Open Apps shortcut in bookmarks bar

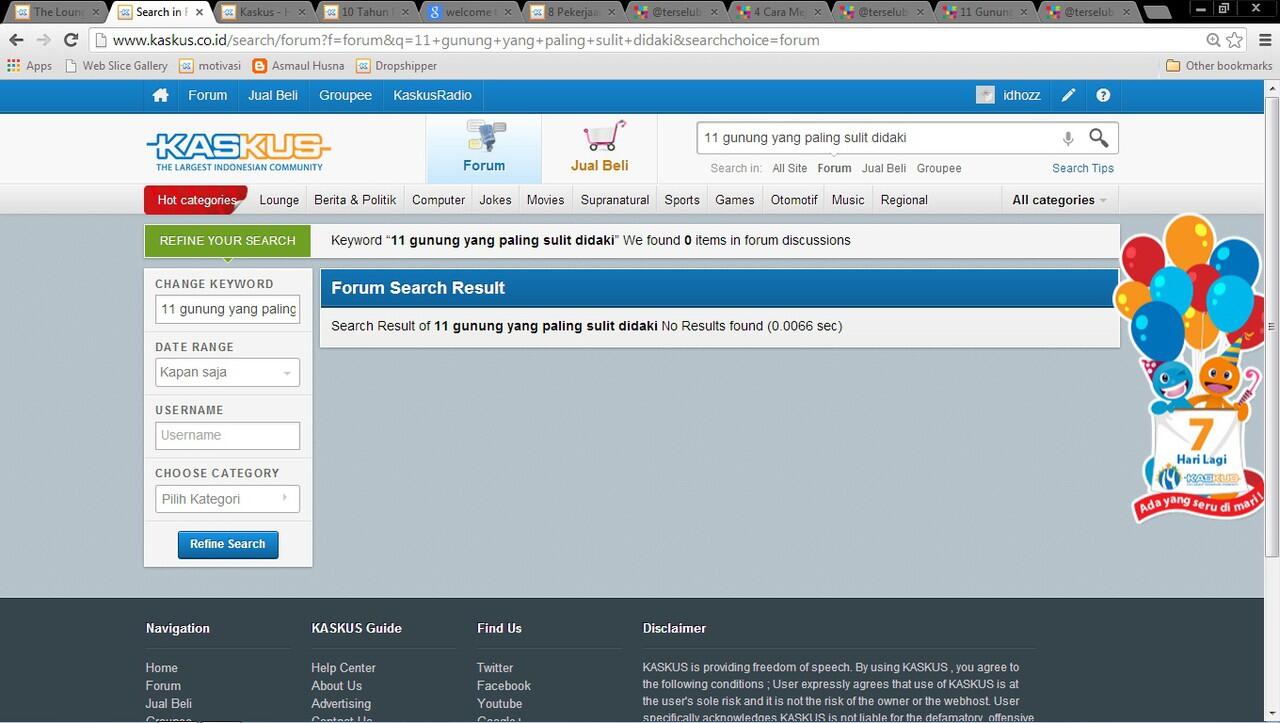(29, 66)
